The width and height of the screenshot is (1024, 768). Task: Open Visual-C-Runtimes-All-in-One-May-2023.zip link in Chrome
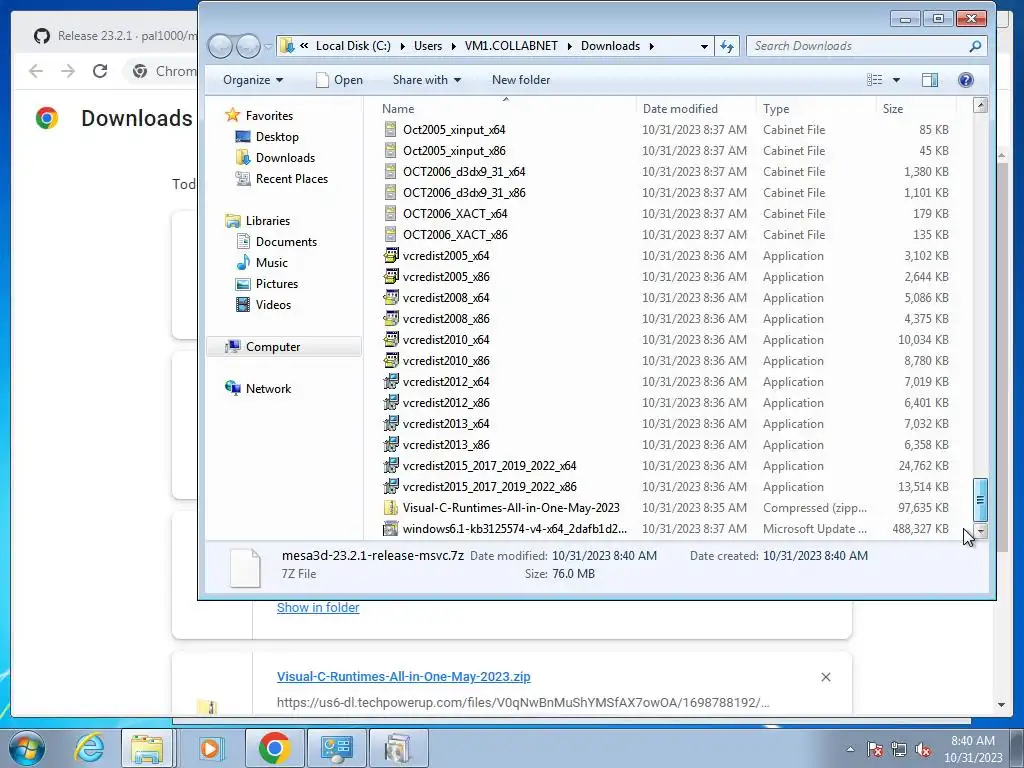404,677
